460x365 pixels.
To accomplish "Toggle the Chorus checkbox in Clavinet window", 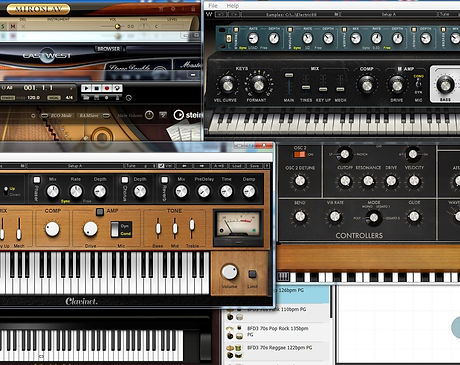I will pyautogui.click(x=125, y=180).
